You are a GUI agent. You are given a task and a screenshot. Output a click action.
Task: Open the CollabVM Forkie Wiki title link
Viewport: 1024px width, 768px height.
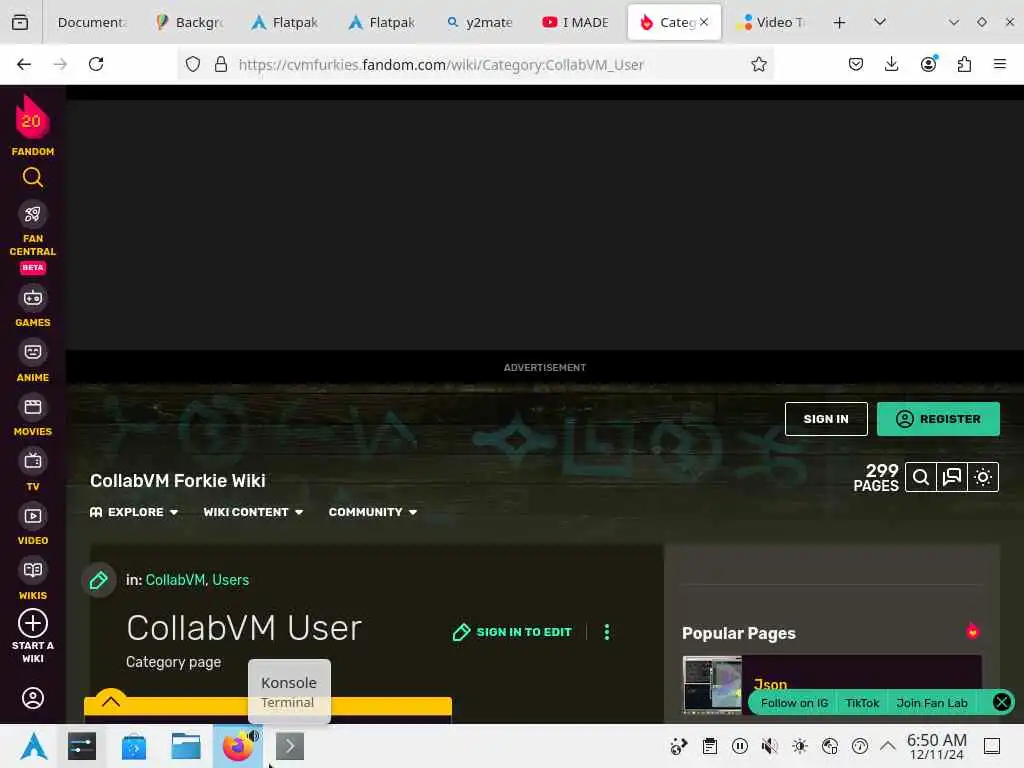pos(178,481)
